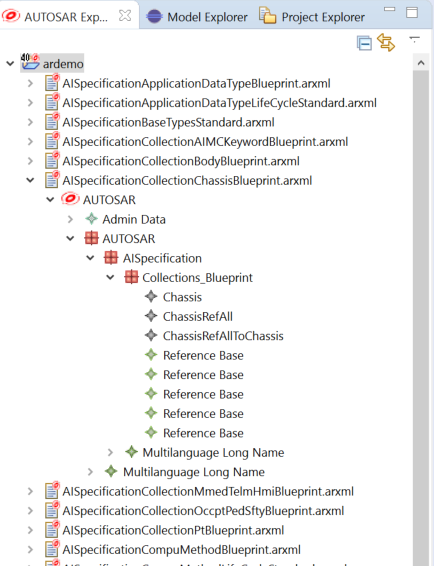Click AISpecificationCollectionPtBlueprint.arxml file icon
The image size is (434, 566).
tap(52, 530)
